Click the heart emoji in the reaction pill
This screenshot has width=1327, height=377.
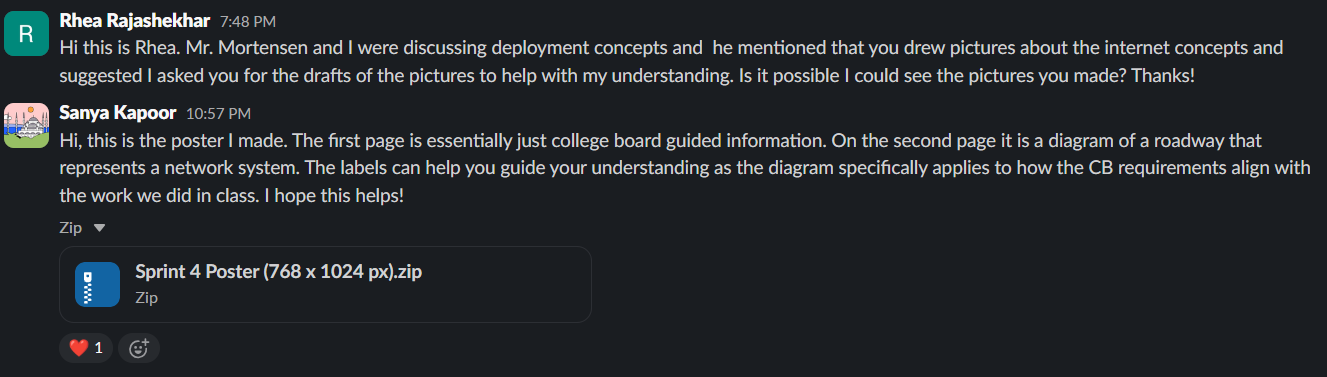[79, 348]
